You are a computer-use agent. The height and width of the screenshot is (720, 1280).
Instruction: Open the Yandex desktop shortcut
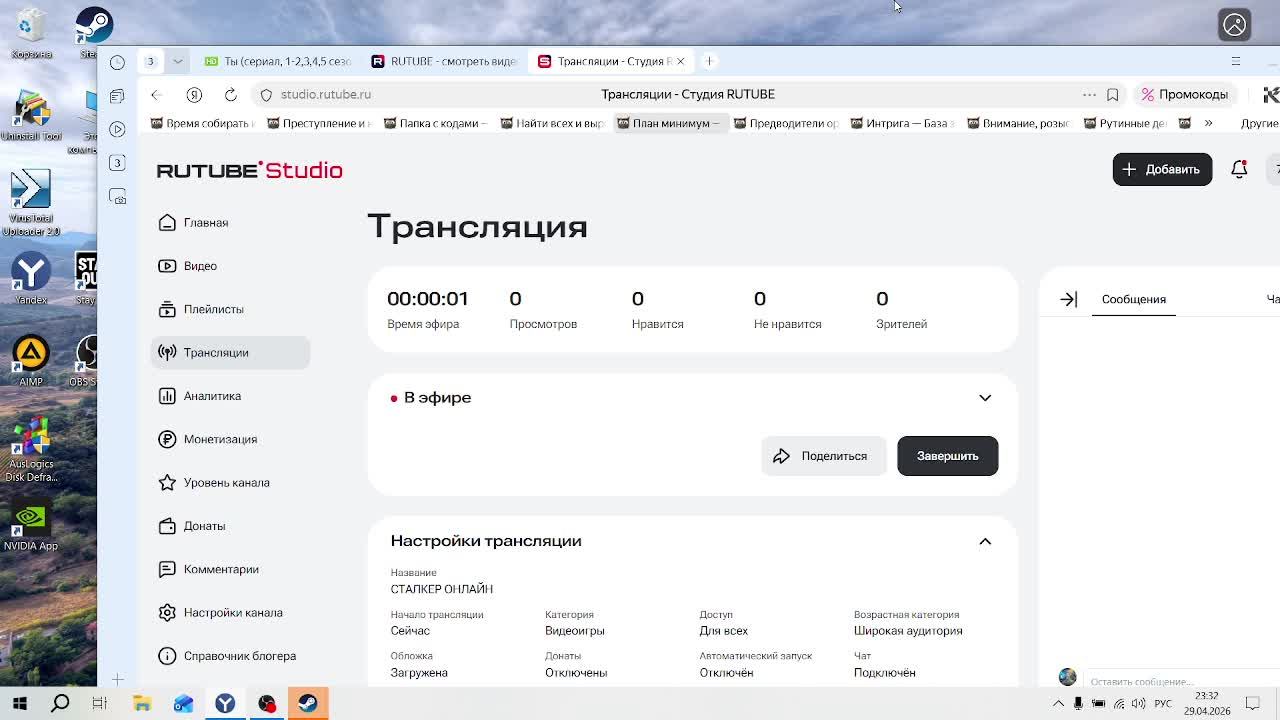pos(31,278)
